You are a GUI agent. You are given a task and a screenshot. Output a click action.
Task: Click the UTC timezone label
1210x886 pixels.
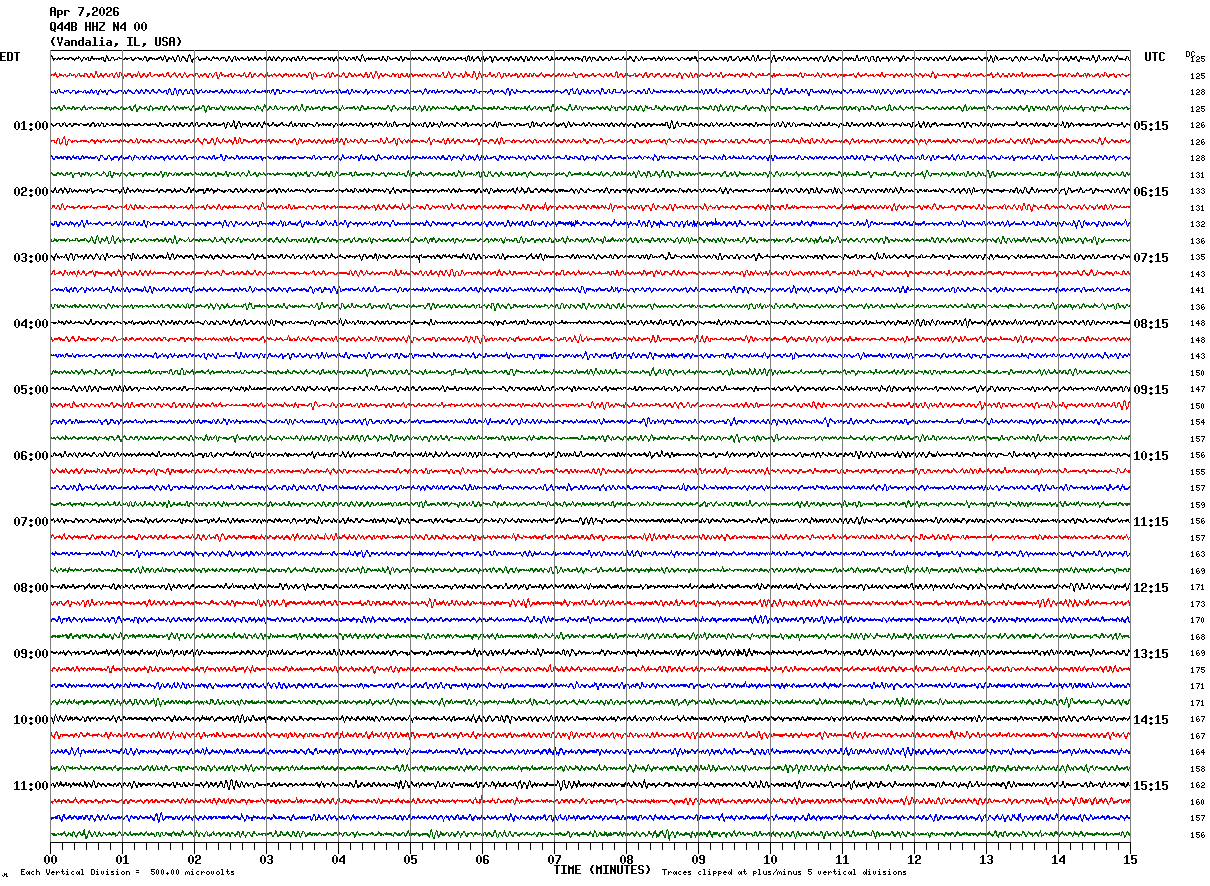pos(1155,57)
